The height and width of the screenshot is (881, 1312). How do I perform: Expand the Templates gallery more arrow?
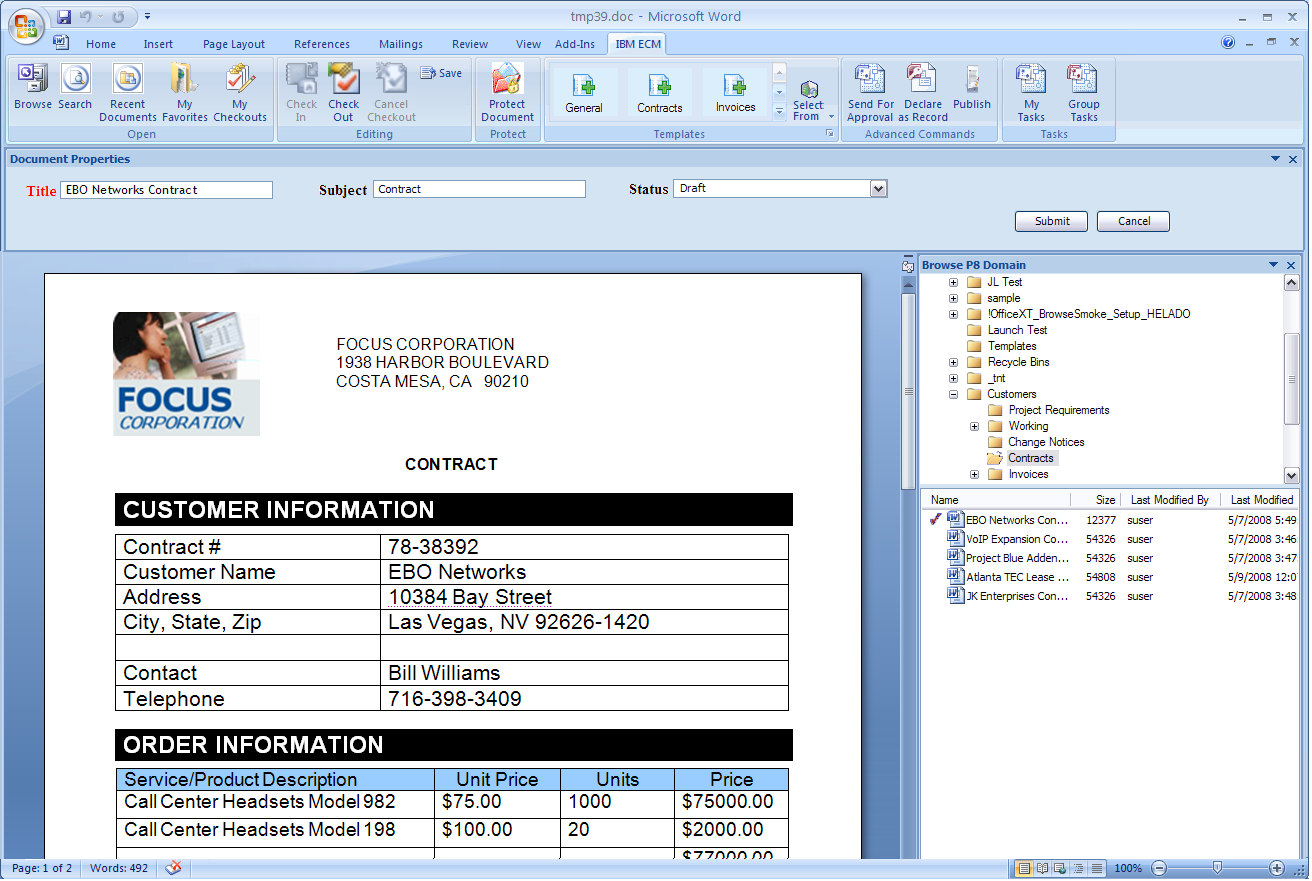point(779,111)
